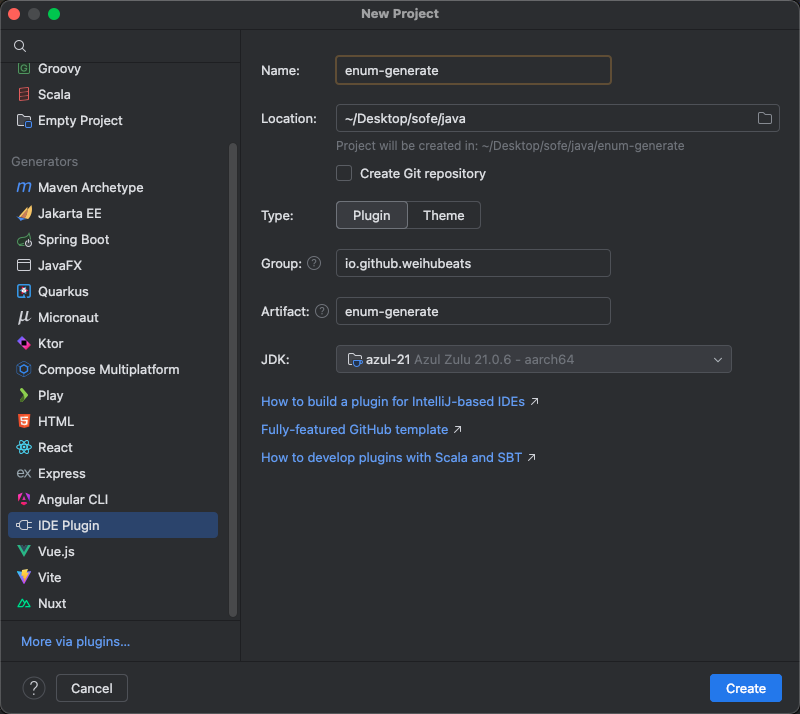Select the IDE Plugin generator

(113, 525)
